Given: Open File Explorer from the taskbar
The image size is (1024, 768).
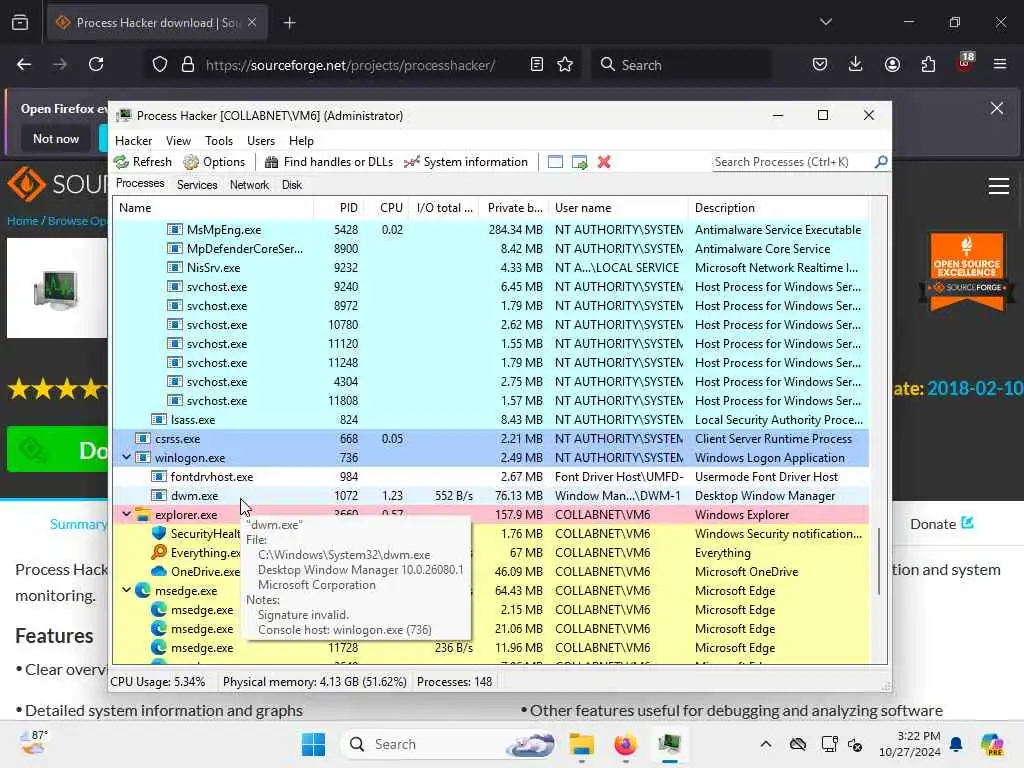Looking at the screenshot, I should pyautogui.click(x=581, y=744).
